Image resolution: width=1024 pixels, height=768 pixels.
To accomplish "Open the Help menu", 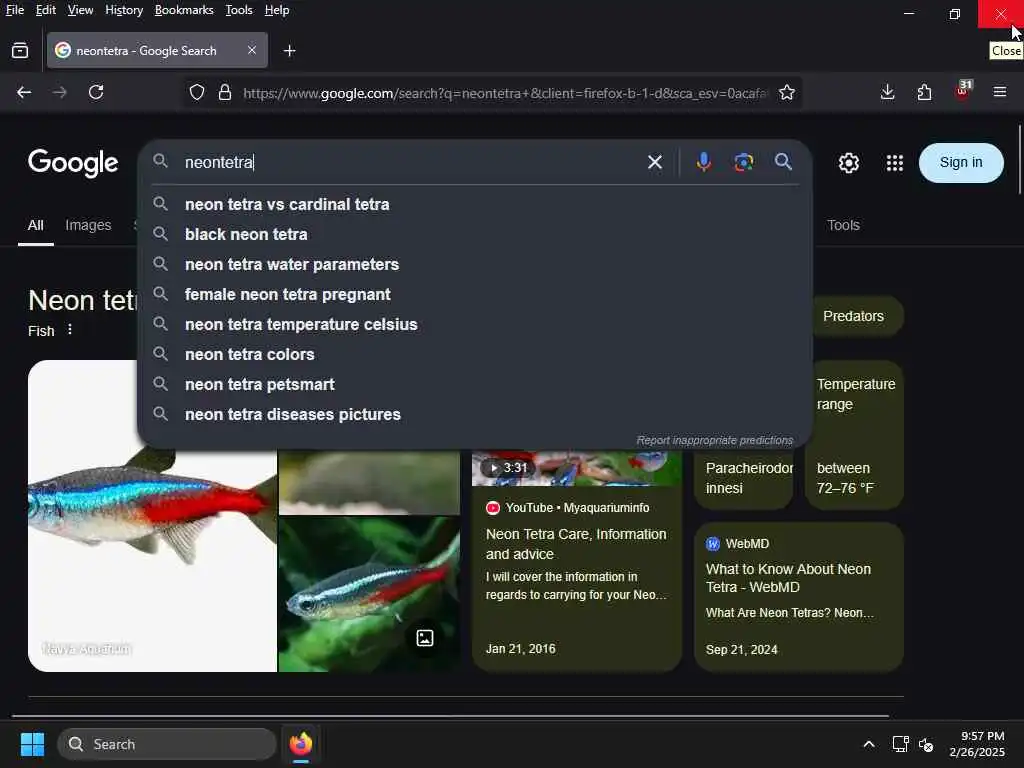I will (x=276, y=10).
